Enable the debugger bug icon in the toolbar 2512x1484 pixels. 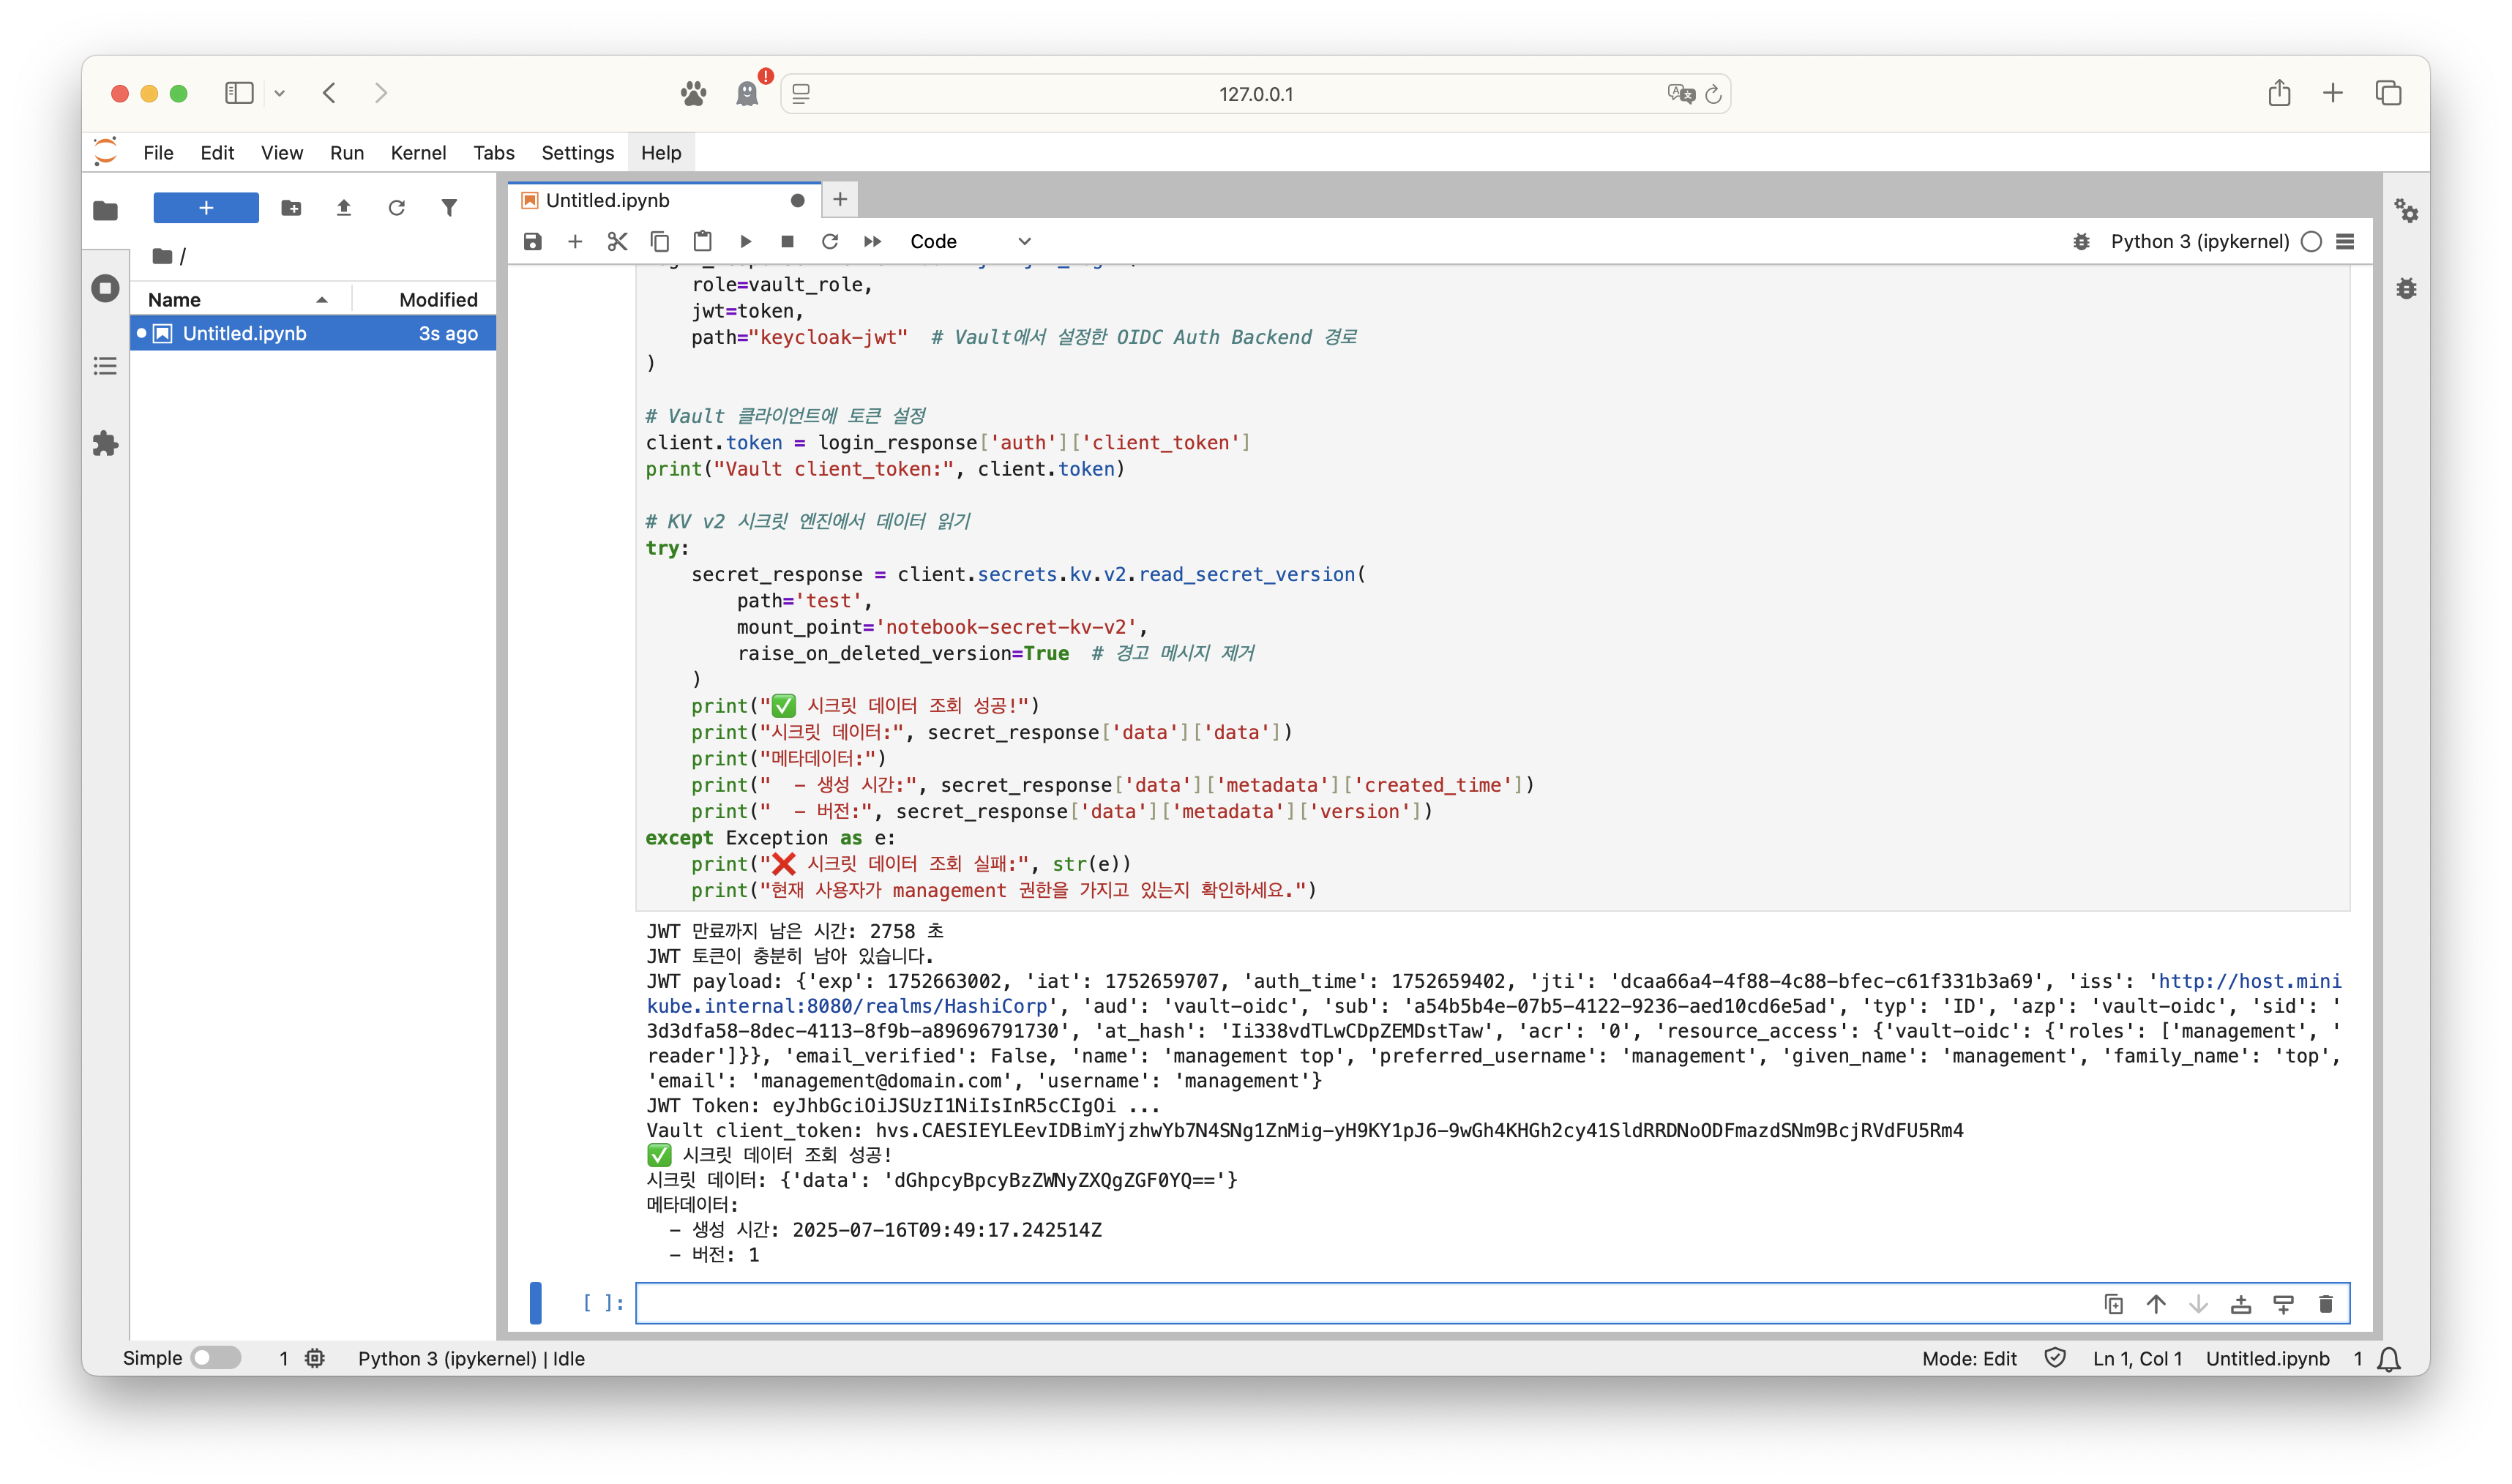pos(2081,241)
